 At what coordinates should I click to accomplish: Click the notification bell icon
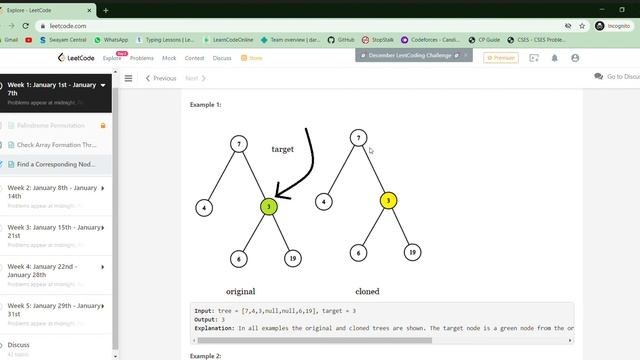pyautogui.click(x=554, y=58)
